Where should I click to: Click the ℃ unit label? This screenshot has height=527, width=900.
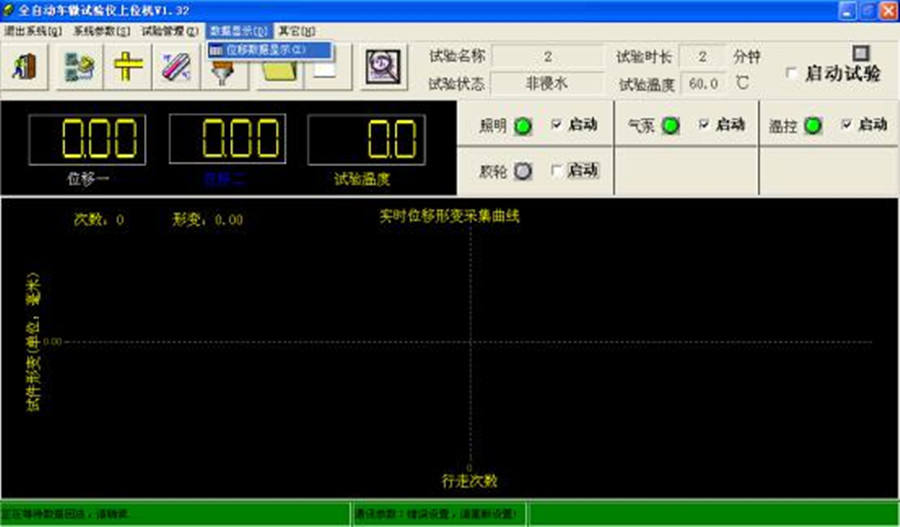[742, 83]
